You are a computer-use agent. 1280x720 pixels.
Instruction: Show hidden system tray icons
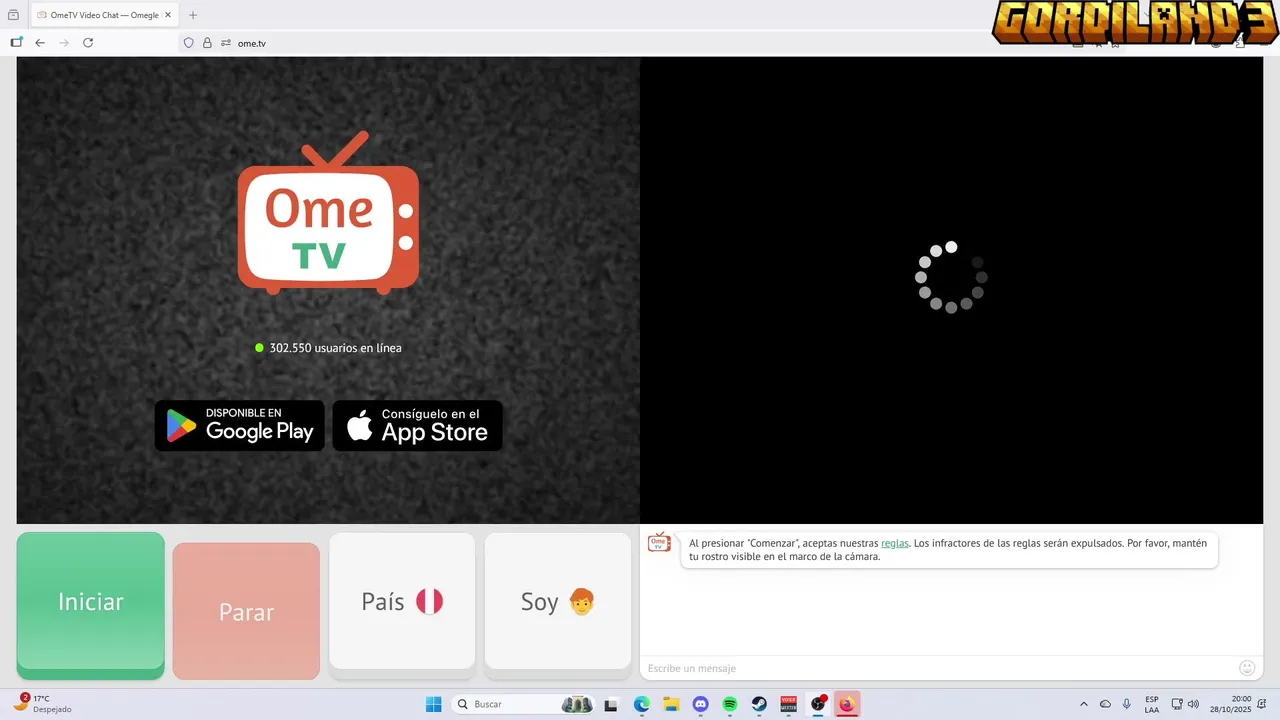1084,704
